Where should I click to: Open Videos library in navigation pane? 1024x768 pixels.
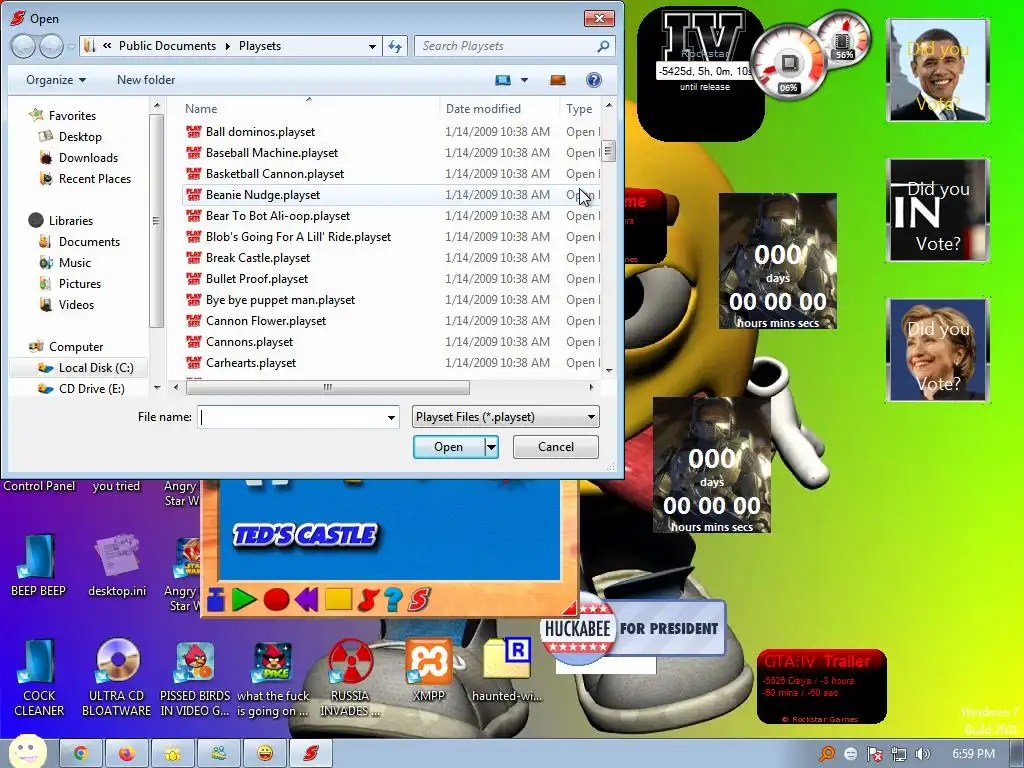pos(76,304)
